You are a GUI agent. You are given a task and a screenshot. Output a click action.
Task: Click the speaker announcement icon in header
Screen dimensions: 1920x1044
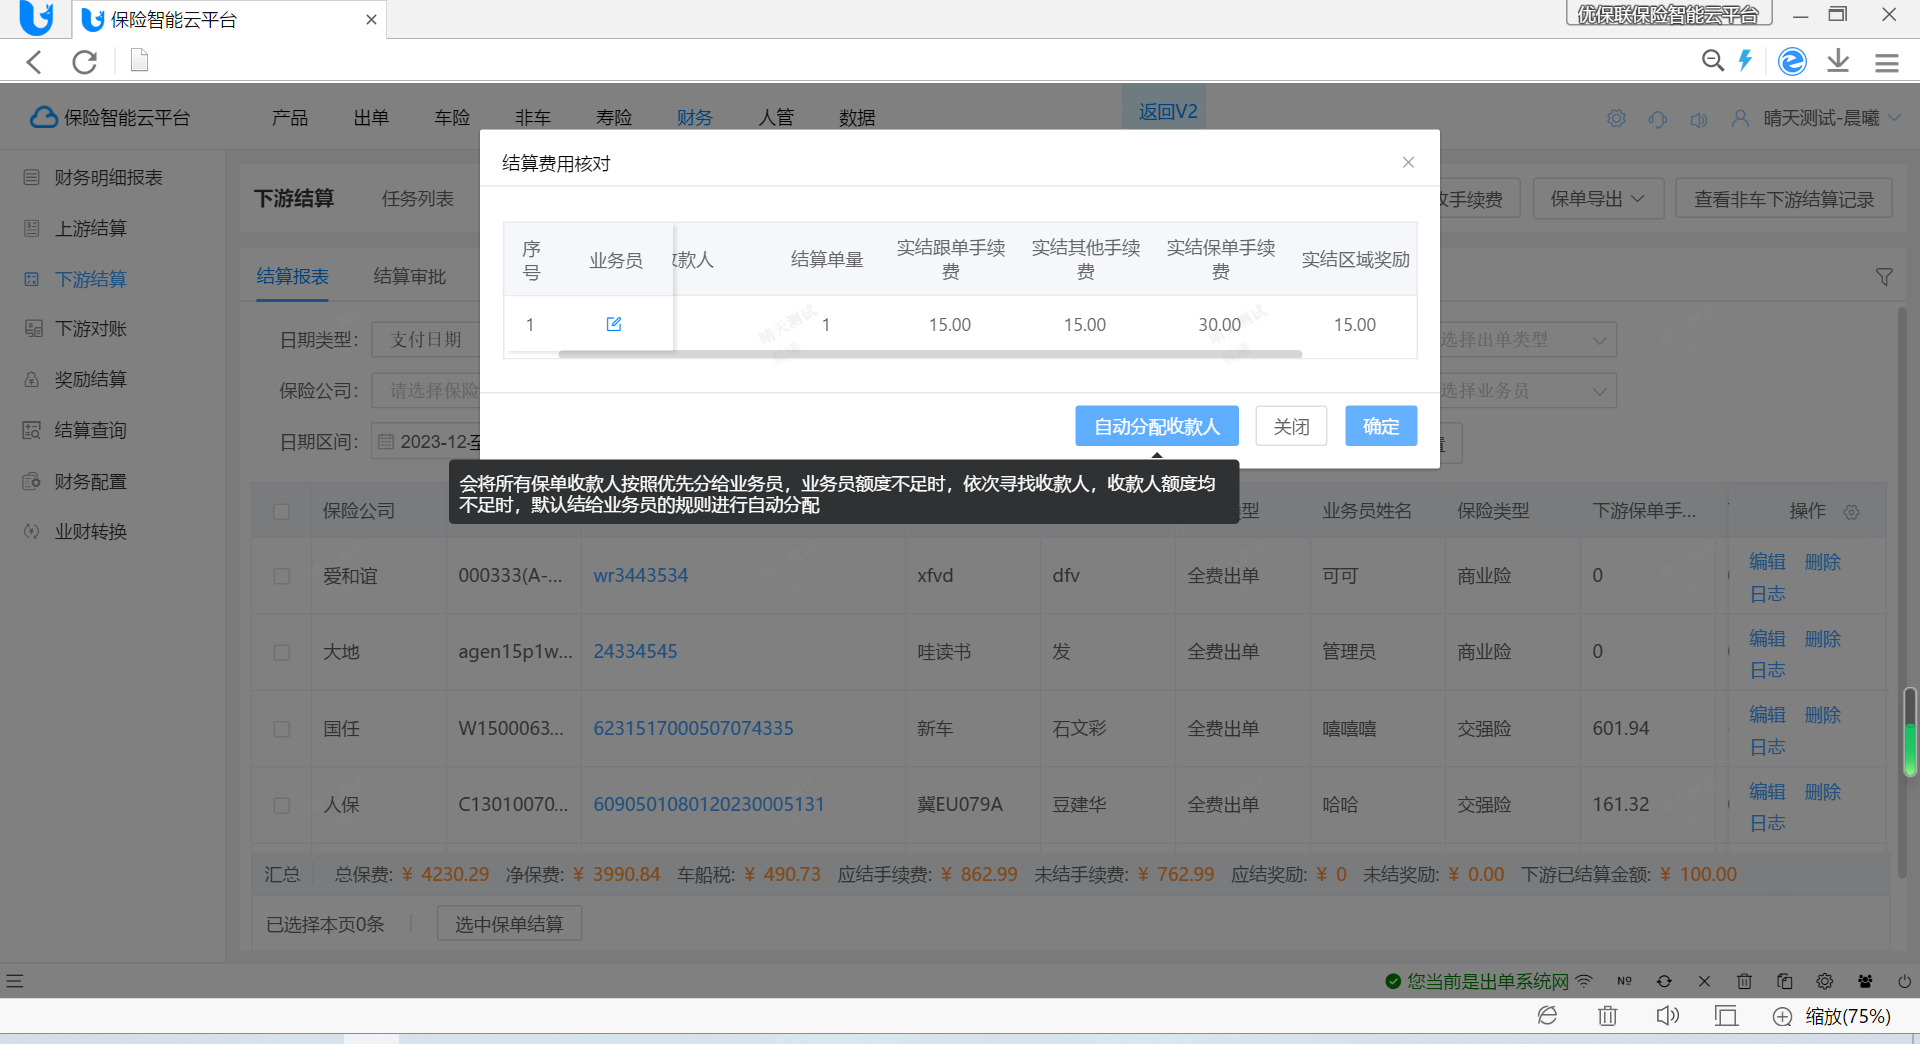click(1699, 119)
